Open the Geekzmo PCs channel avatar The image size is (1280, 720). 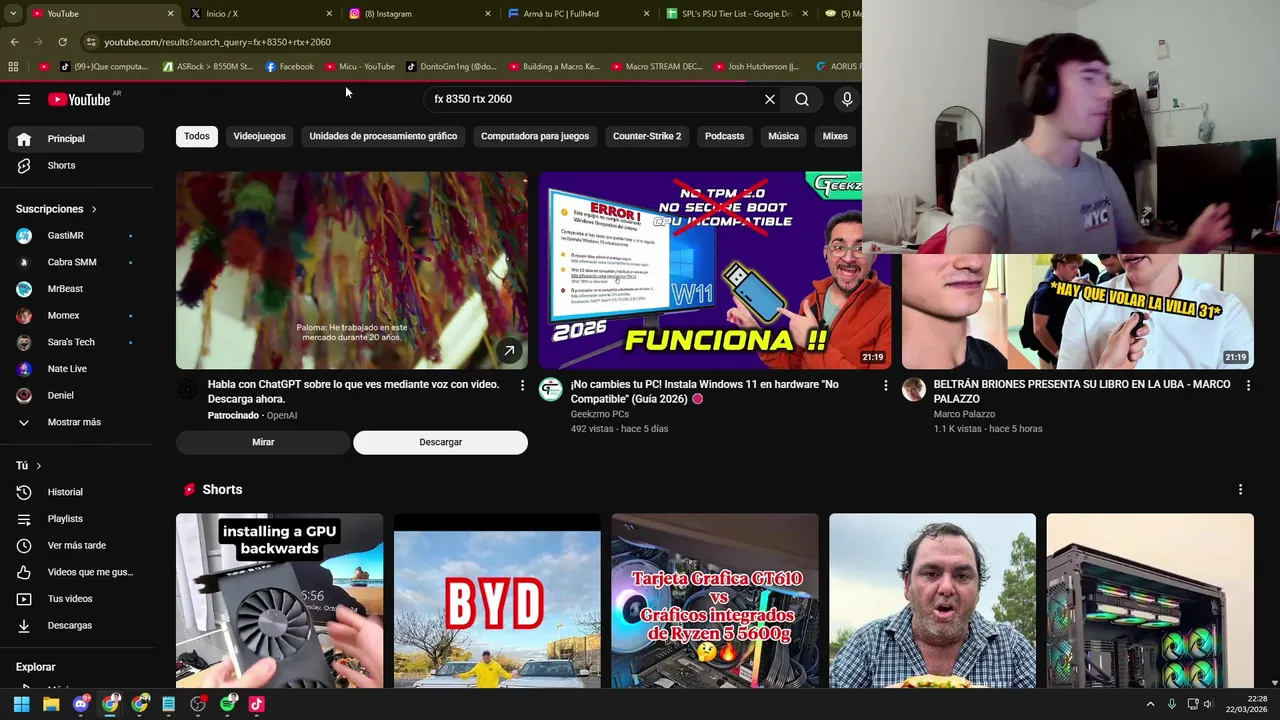click(x=551, y=390)
